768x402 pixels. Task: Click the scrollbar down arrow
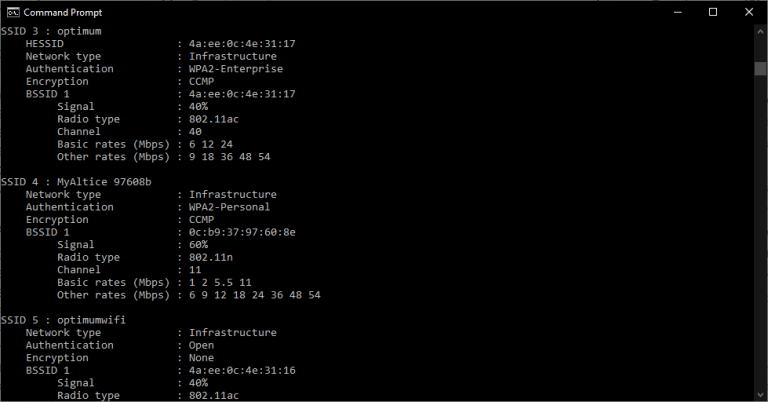[x=760, y=395]
